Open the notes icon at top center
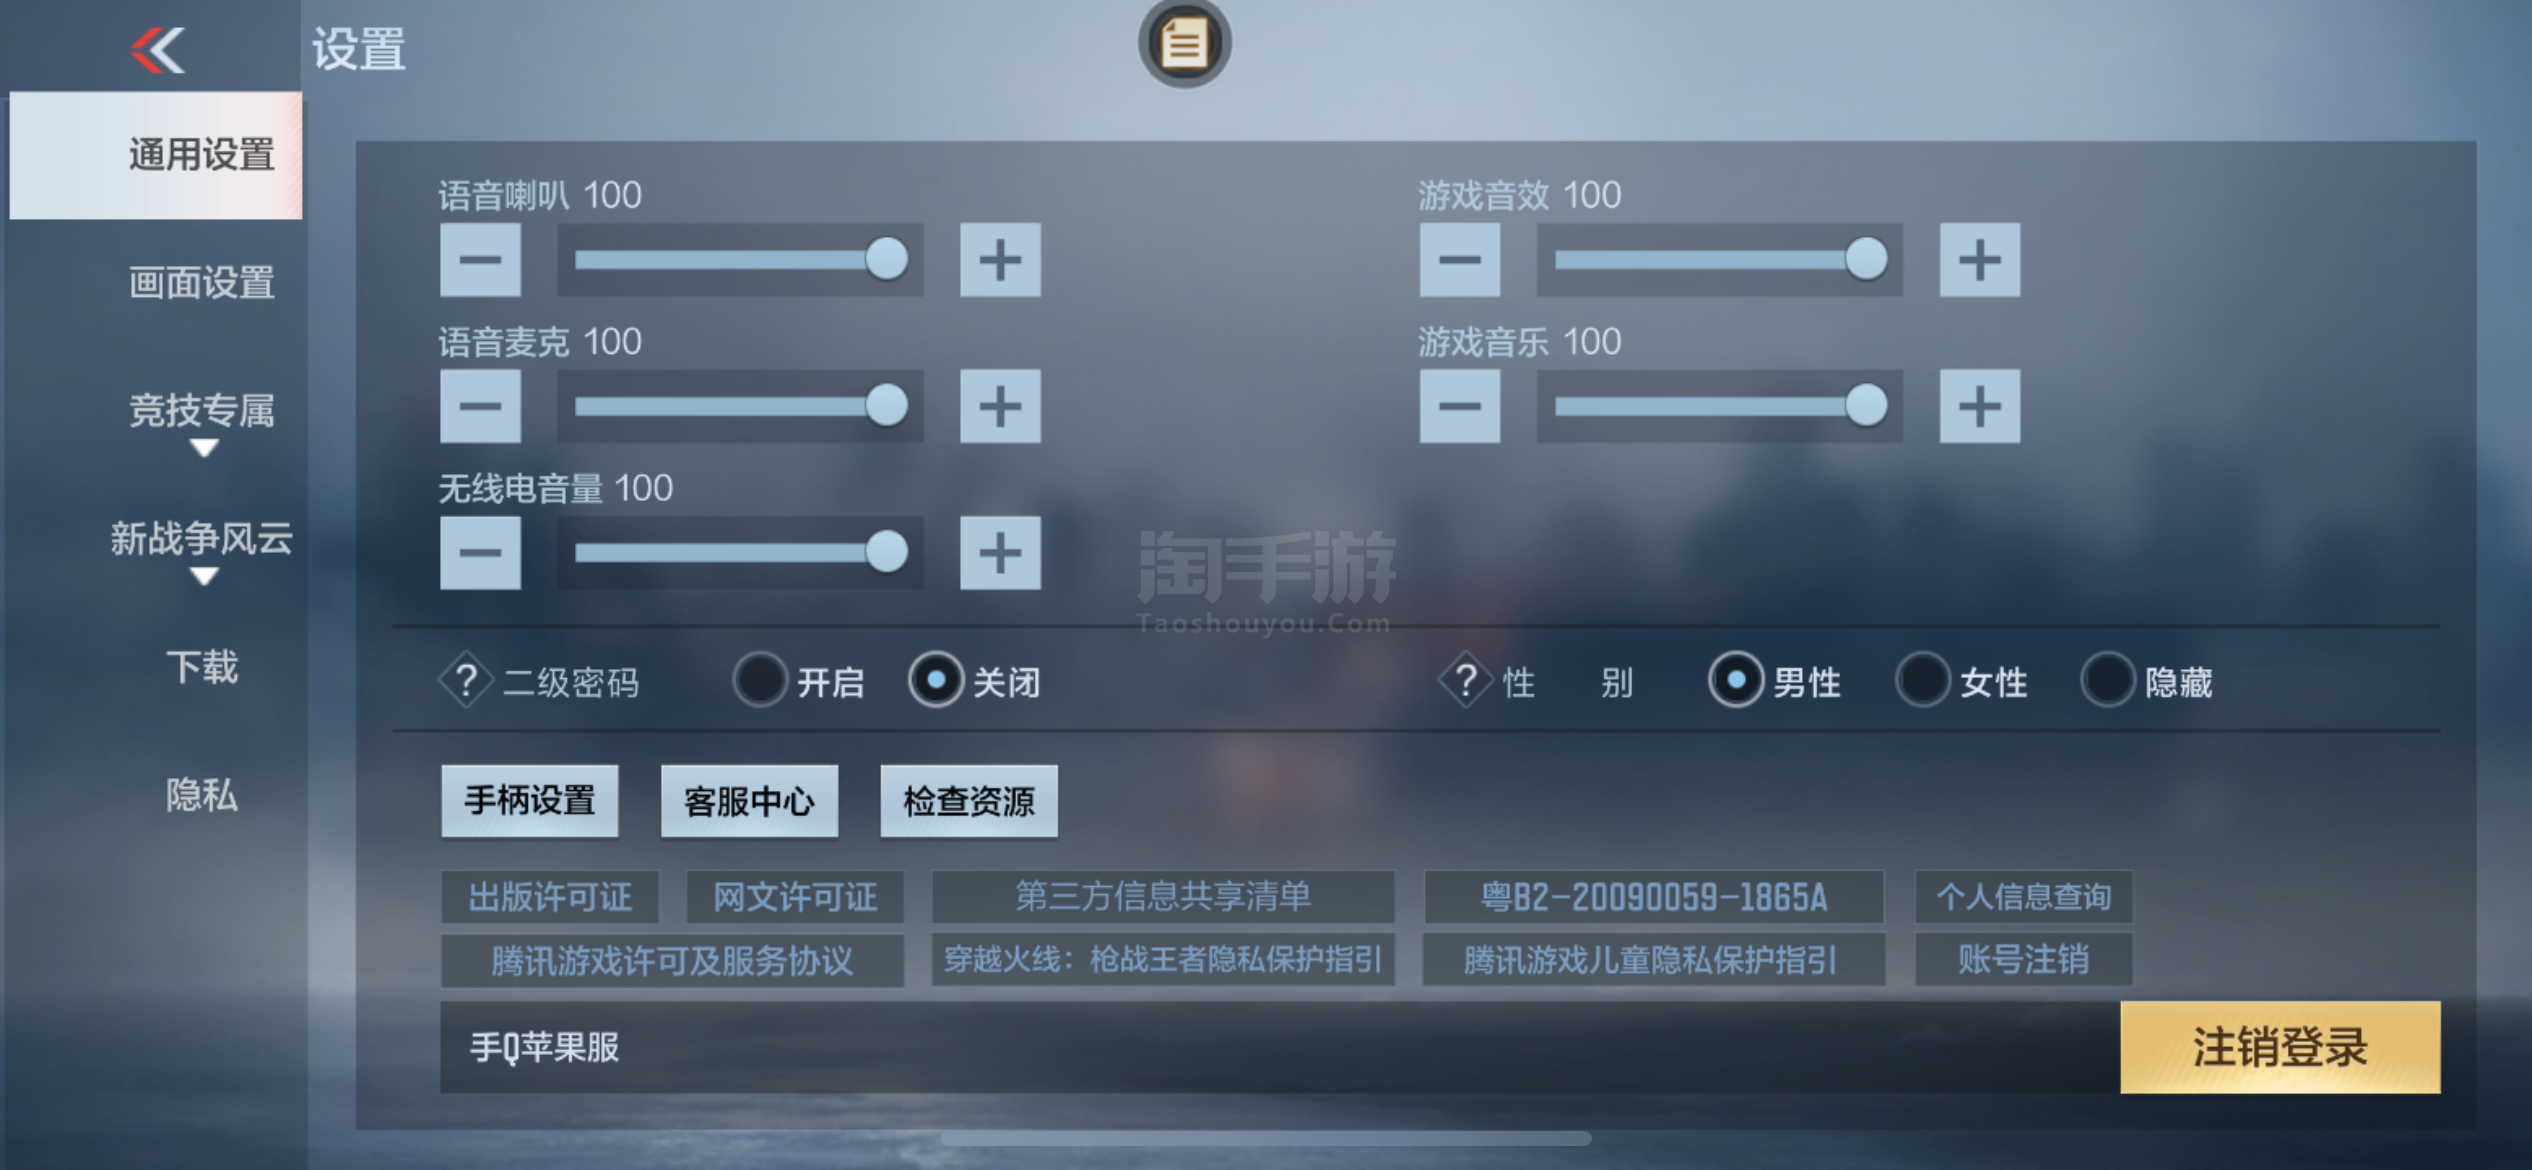Viewport: 2532px width, 1170px height. click(x=1184, y=44)
